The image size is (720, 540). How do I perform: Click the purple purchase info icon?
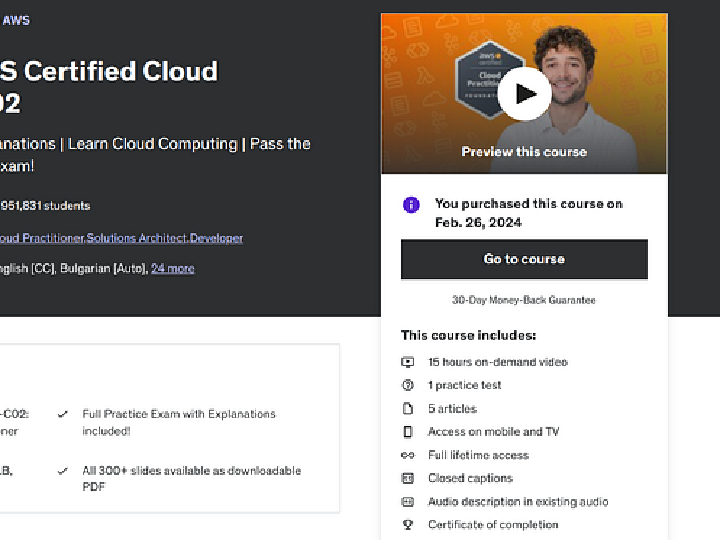(411, 204)
